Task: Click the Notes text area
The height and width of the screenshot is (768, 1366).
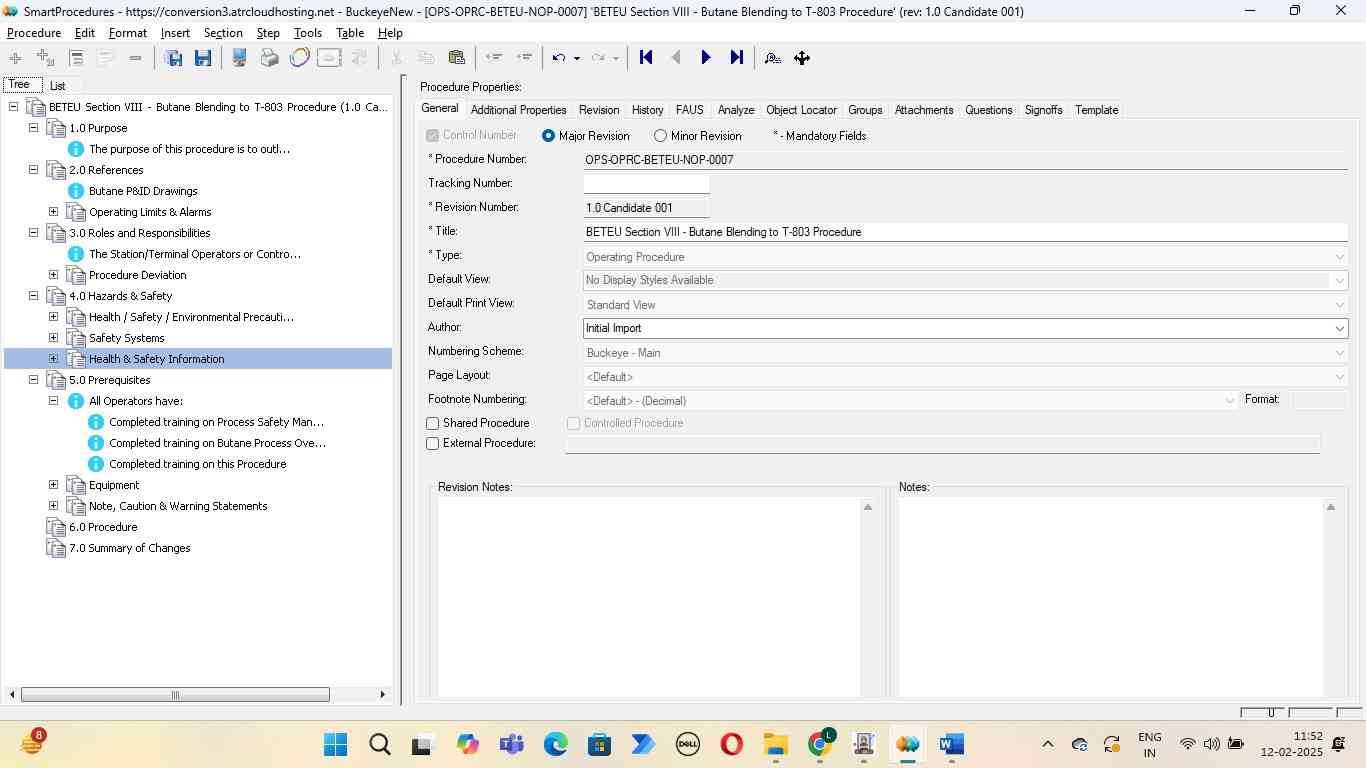Action: tap(1109, 596)
